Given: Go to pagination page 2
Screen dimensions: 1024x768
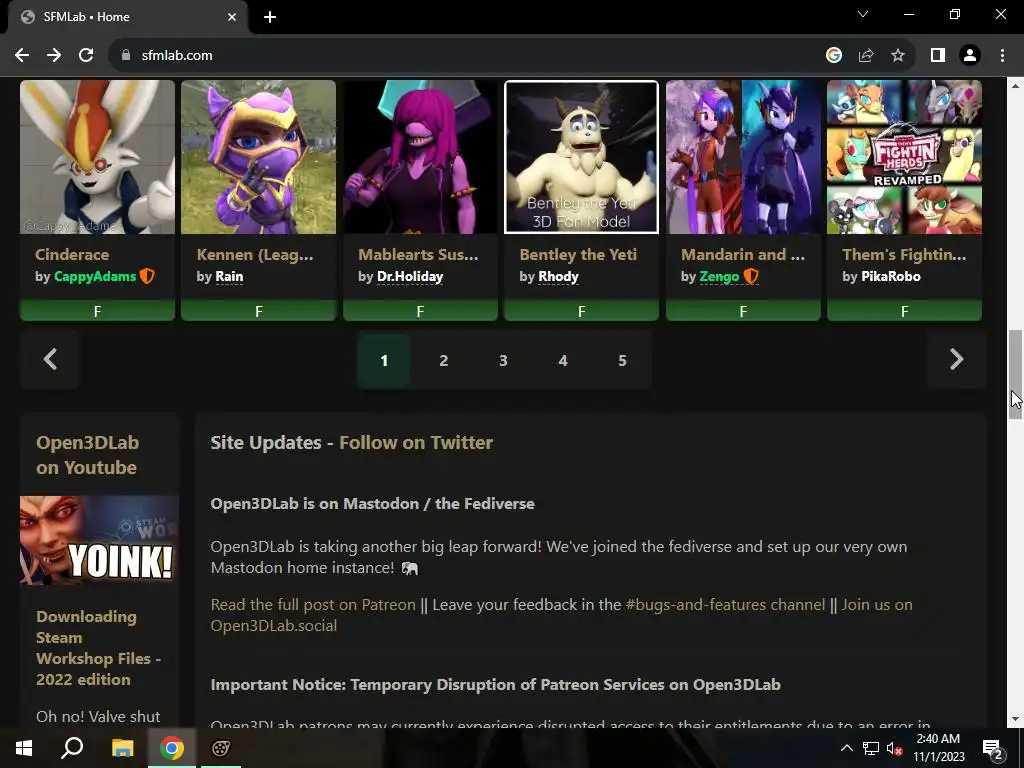Looking at the screenshot, I should [x=443, y=360].
